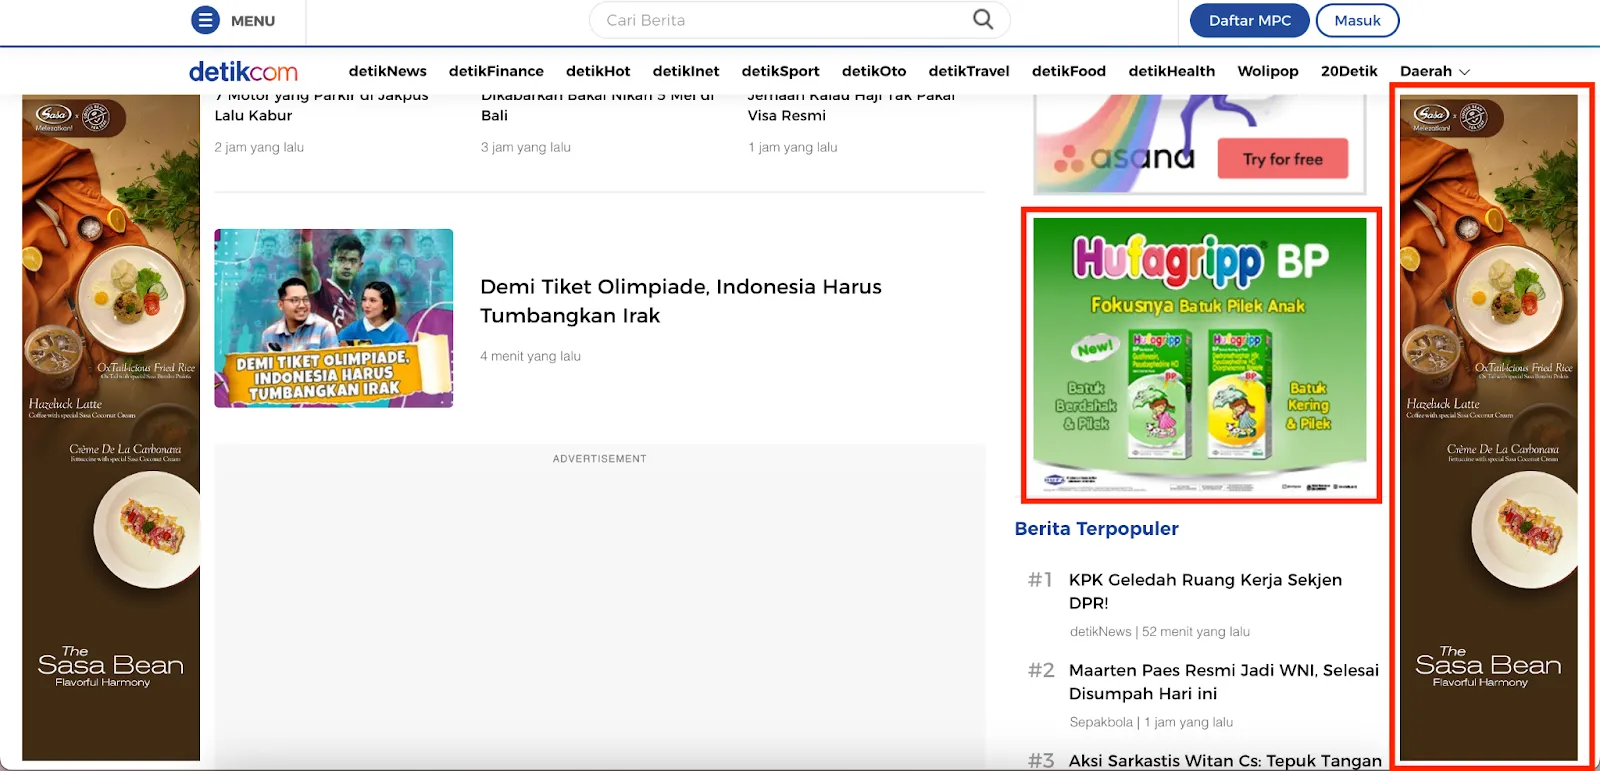
Task: Click Try for free on Asana ad
Action: (1282, 159)
